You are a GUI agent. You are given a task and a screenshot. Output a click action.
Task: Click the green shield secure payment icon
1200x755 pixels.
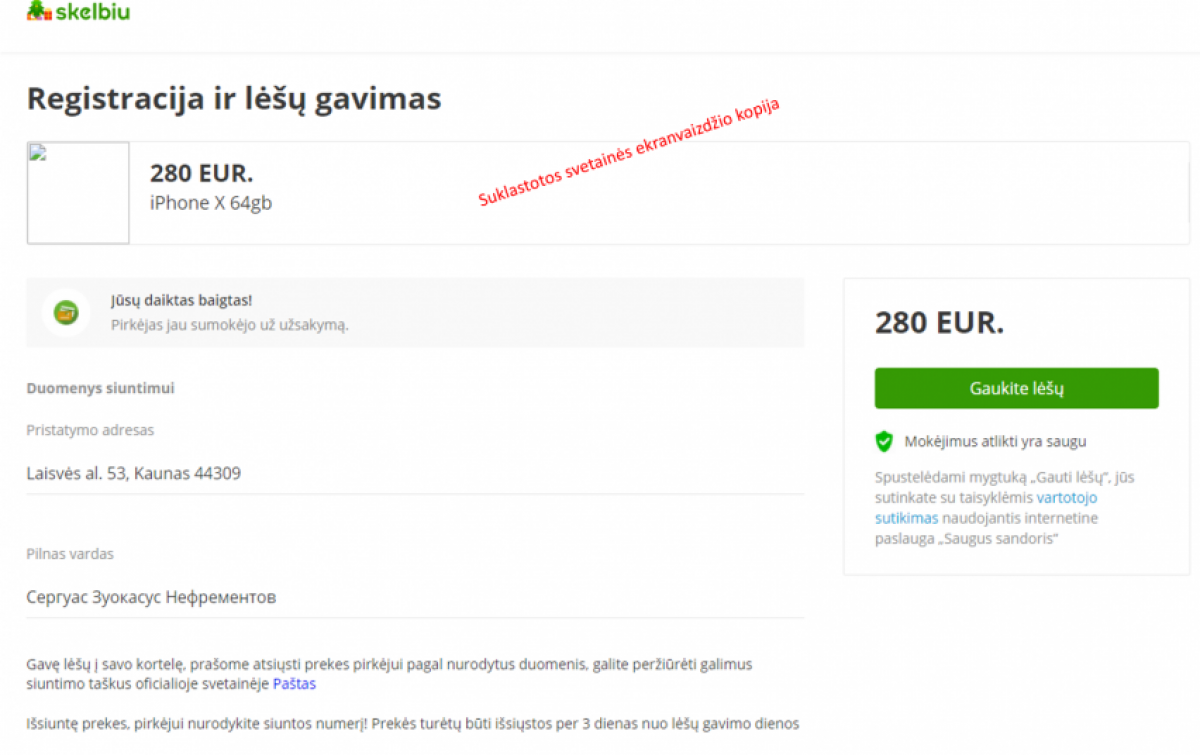pos(884,441)
